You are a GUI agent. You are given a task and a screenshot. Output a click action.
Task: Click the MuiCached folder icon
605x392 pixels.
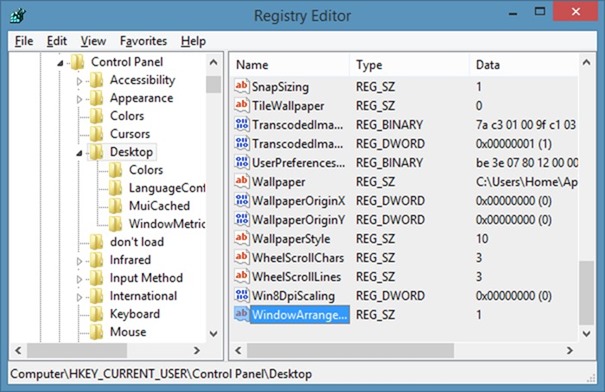pos(115,206)
